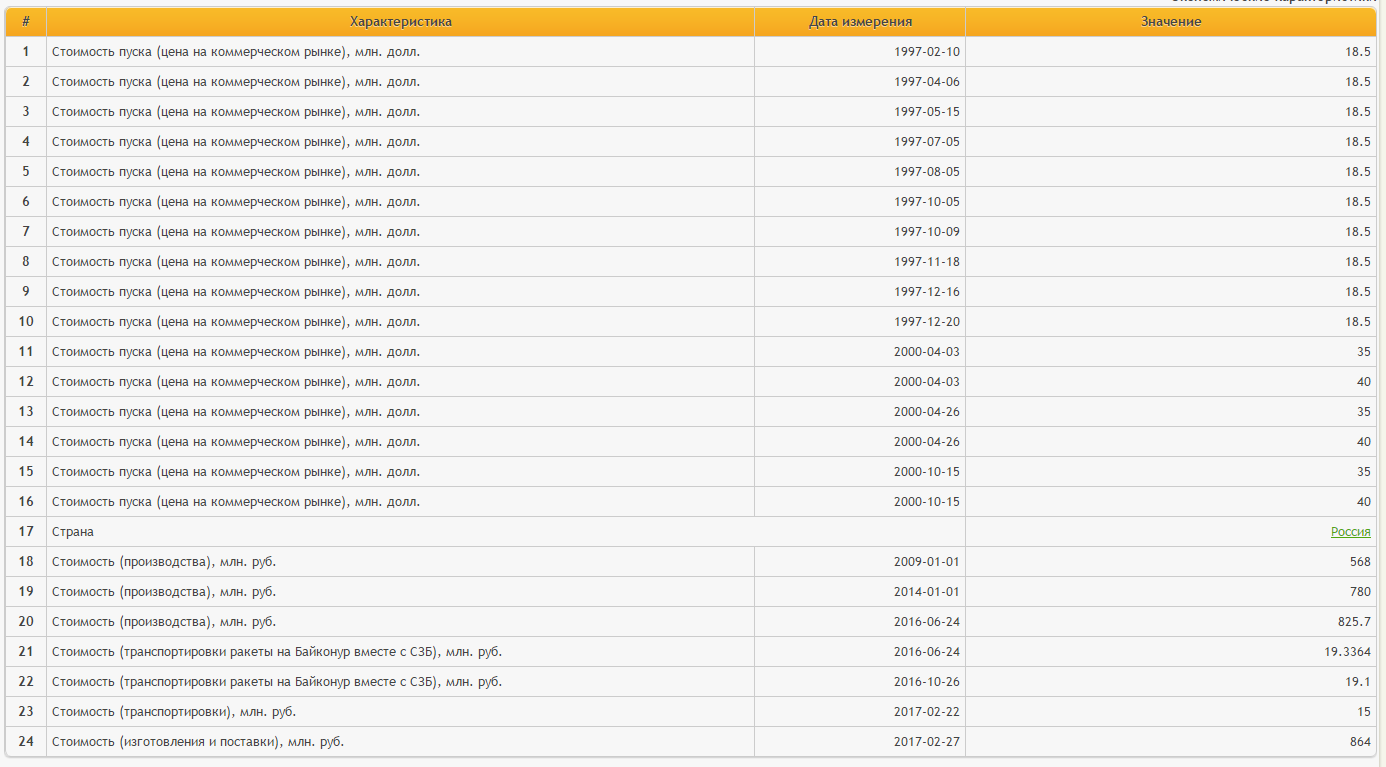Select date 2000-10-15 in row 16
The width and height of the screenshot is (1386, 767).
927,502
